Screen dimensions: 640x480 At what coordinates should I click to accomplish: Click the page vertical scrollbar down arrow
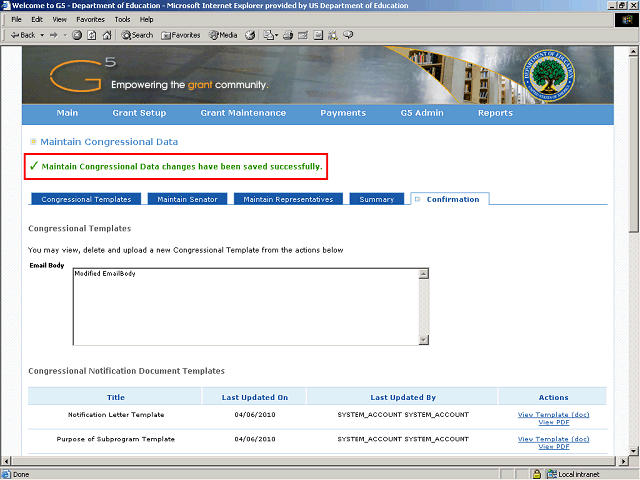click(633, 451)
